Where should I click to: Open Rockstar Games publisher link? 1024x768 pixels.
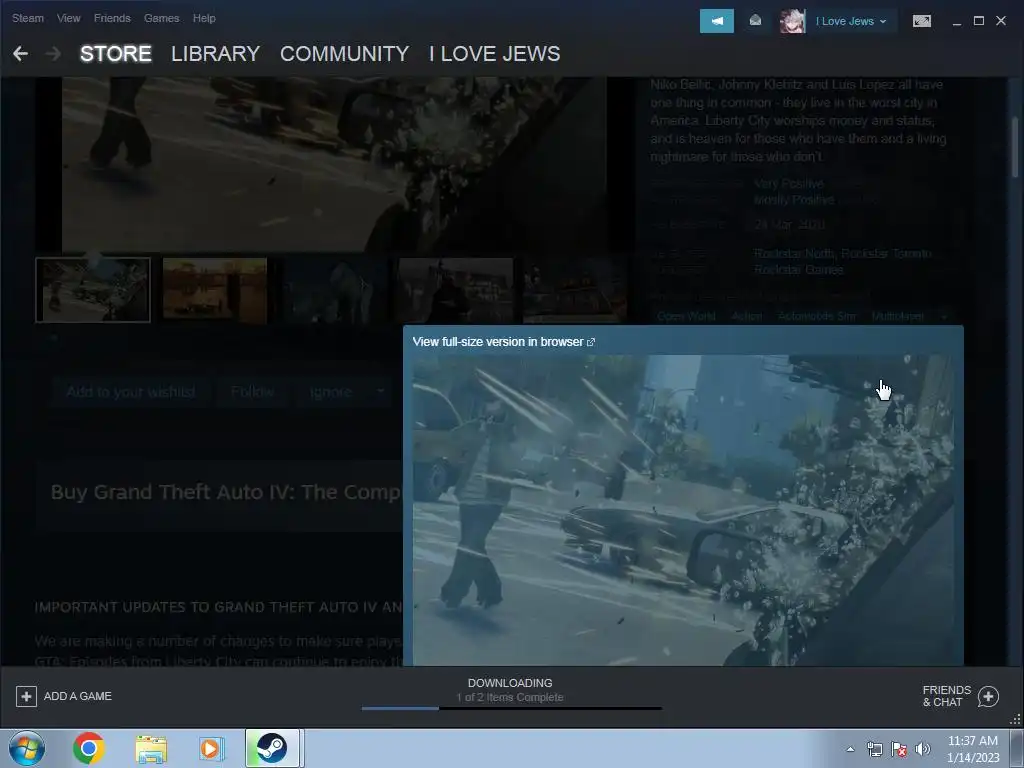(x=798, y=270)
